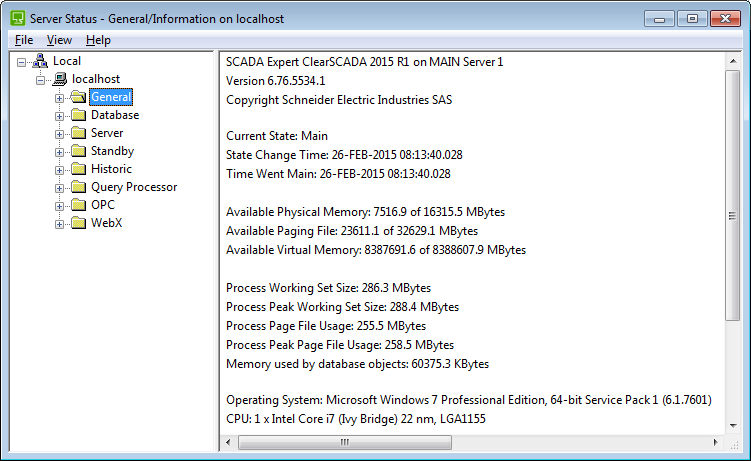
Task: Click the Server Status title bar icon
Action: [x=18, y=19]
